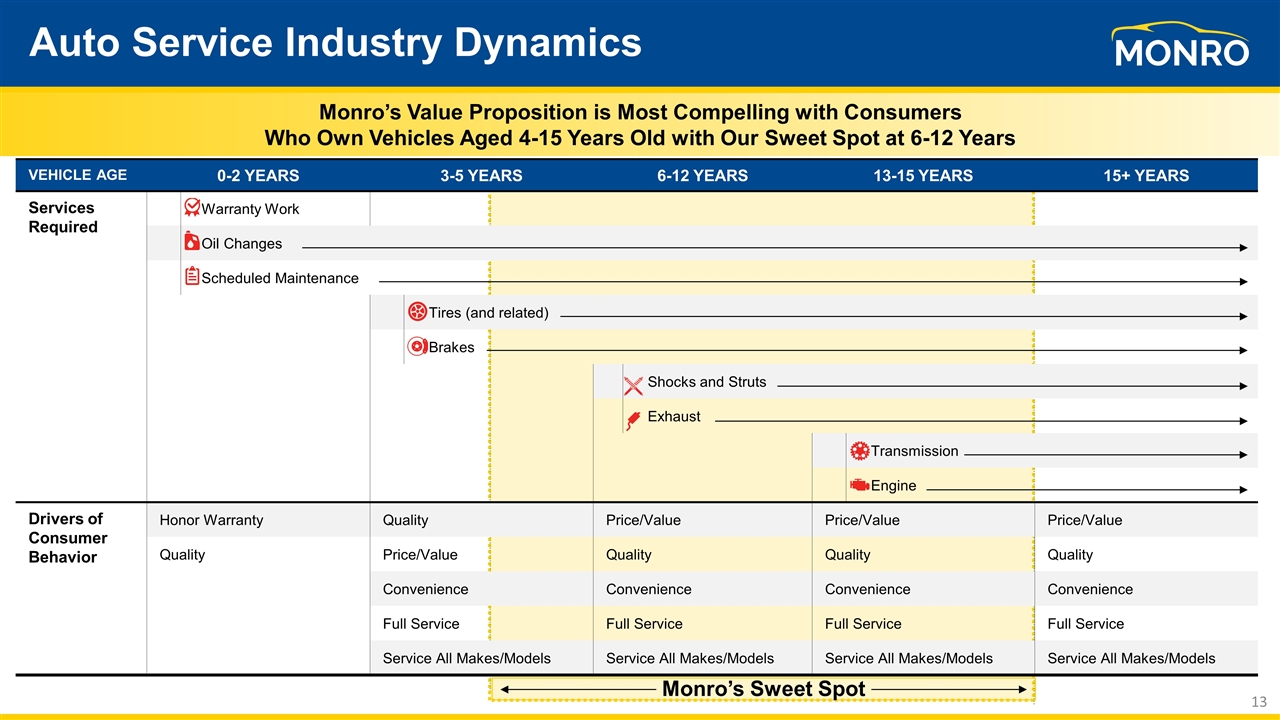Click the '6-12 YEARS' column header
The height and width of the screenshot is (720, 1280).
(x=702, y=176)
